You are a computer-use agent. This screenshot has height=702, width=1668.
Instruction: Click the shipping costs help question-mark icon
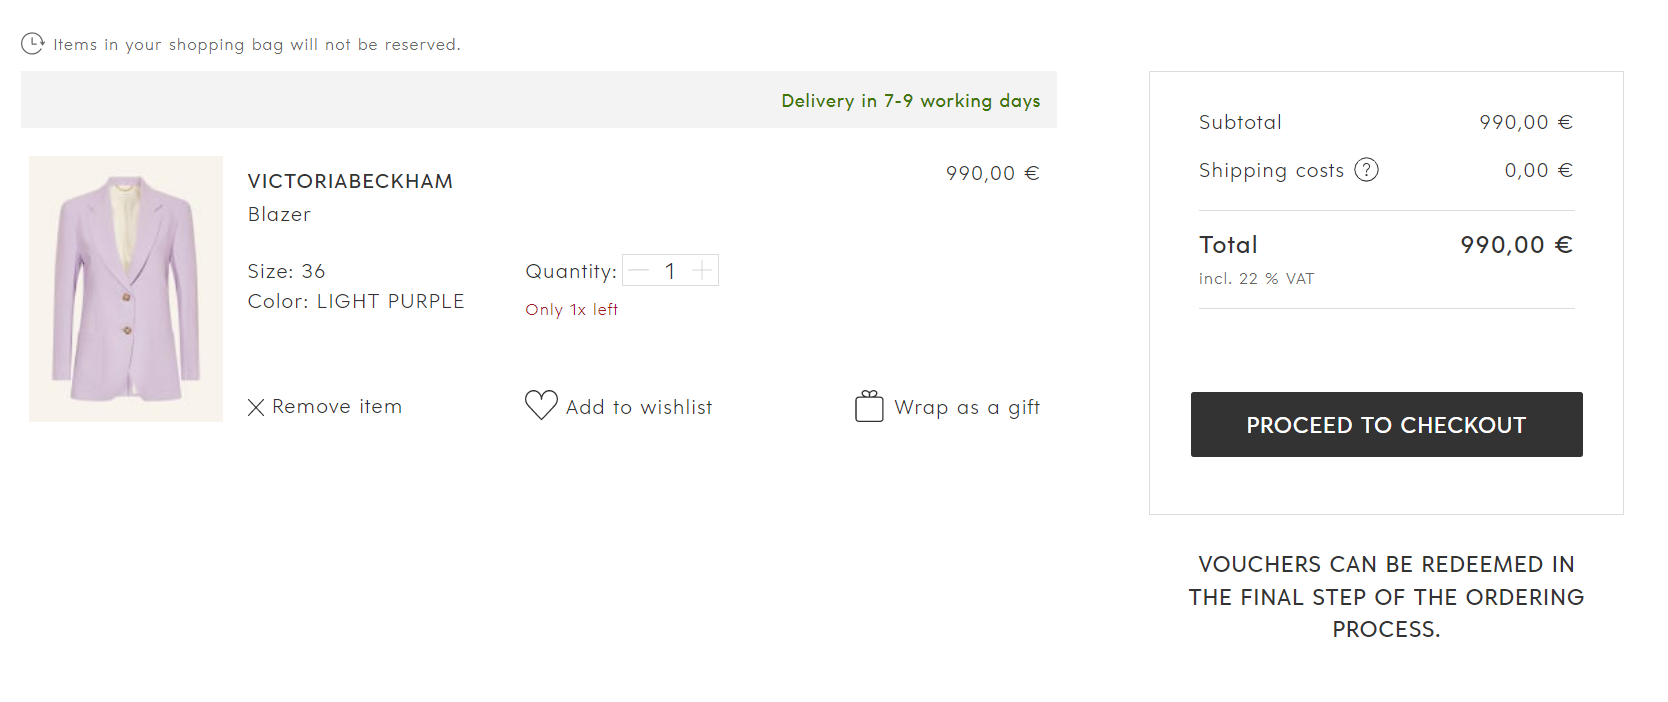tap(1366, 170)
